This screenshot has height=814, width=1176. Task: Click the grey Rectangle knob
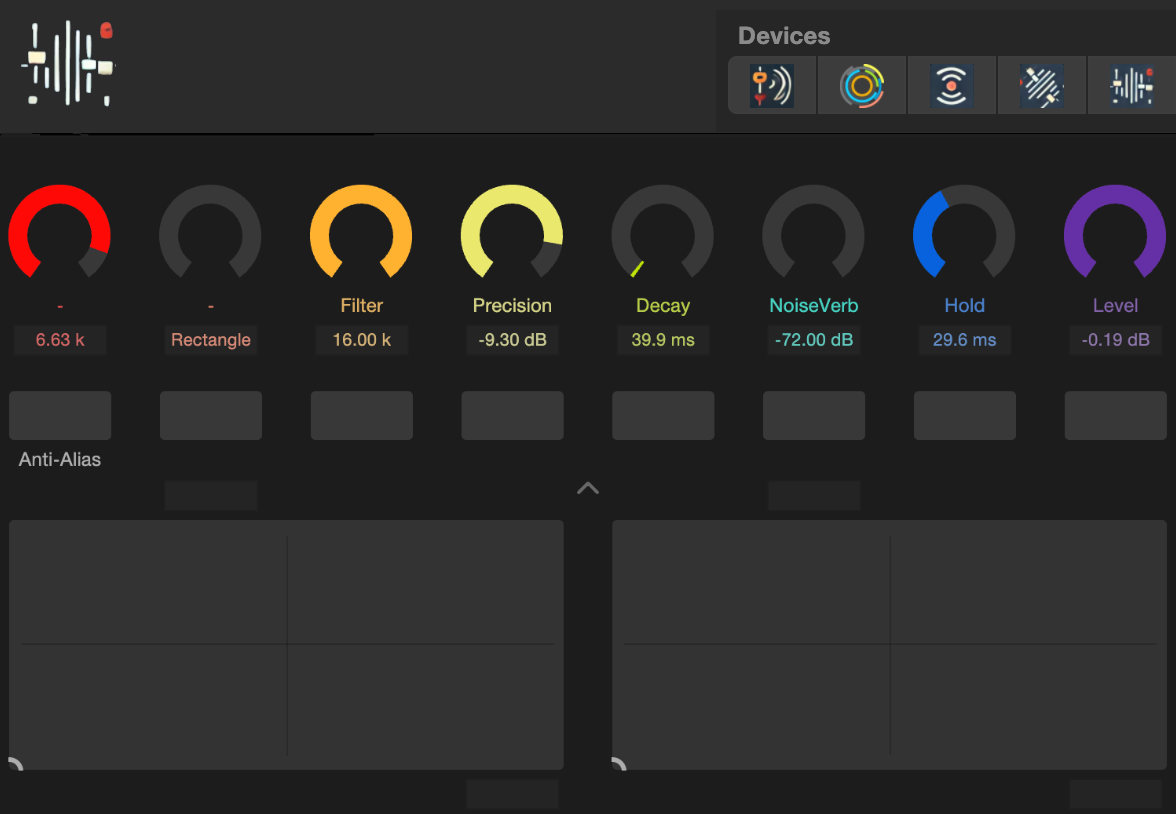pyautogui.click(x=210, y=232)
